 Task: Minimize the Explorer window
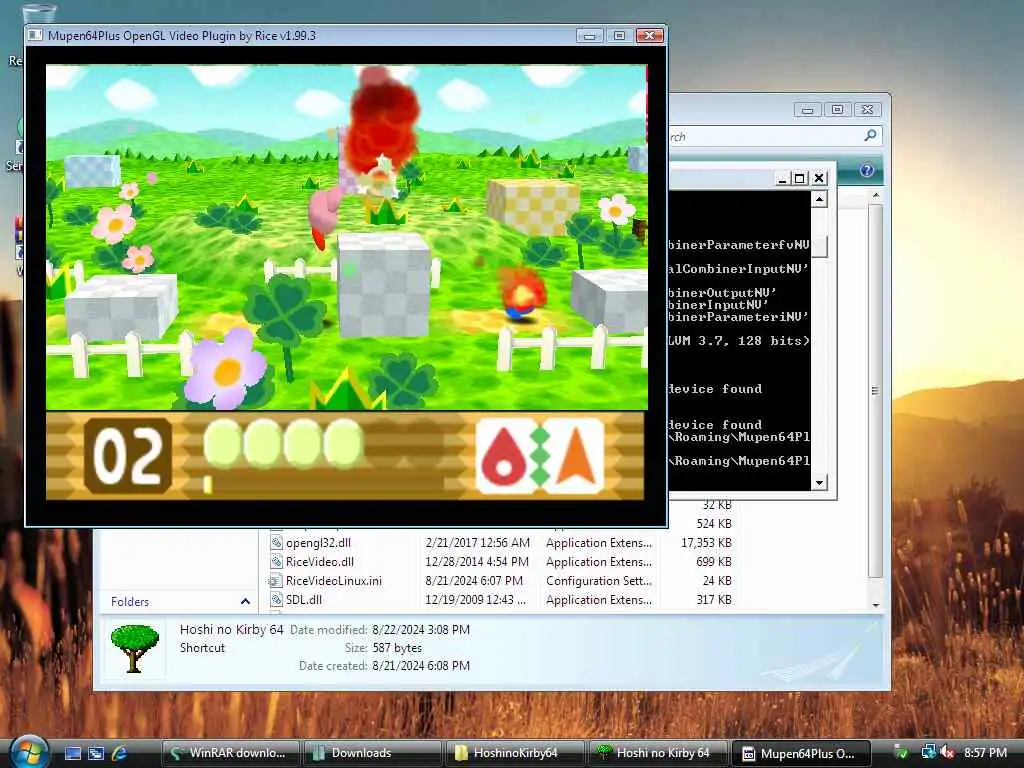pyautogui.click(x=808, y=110)
